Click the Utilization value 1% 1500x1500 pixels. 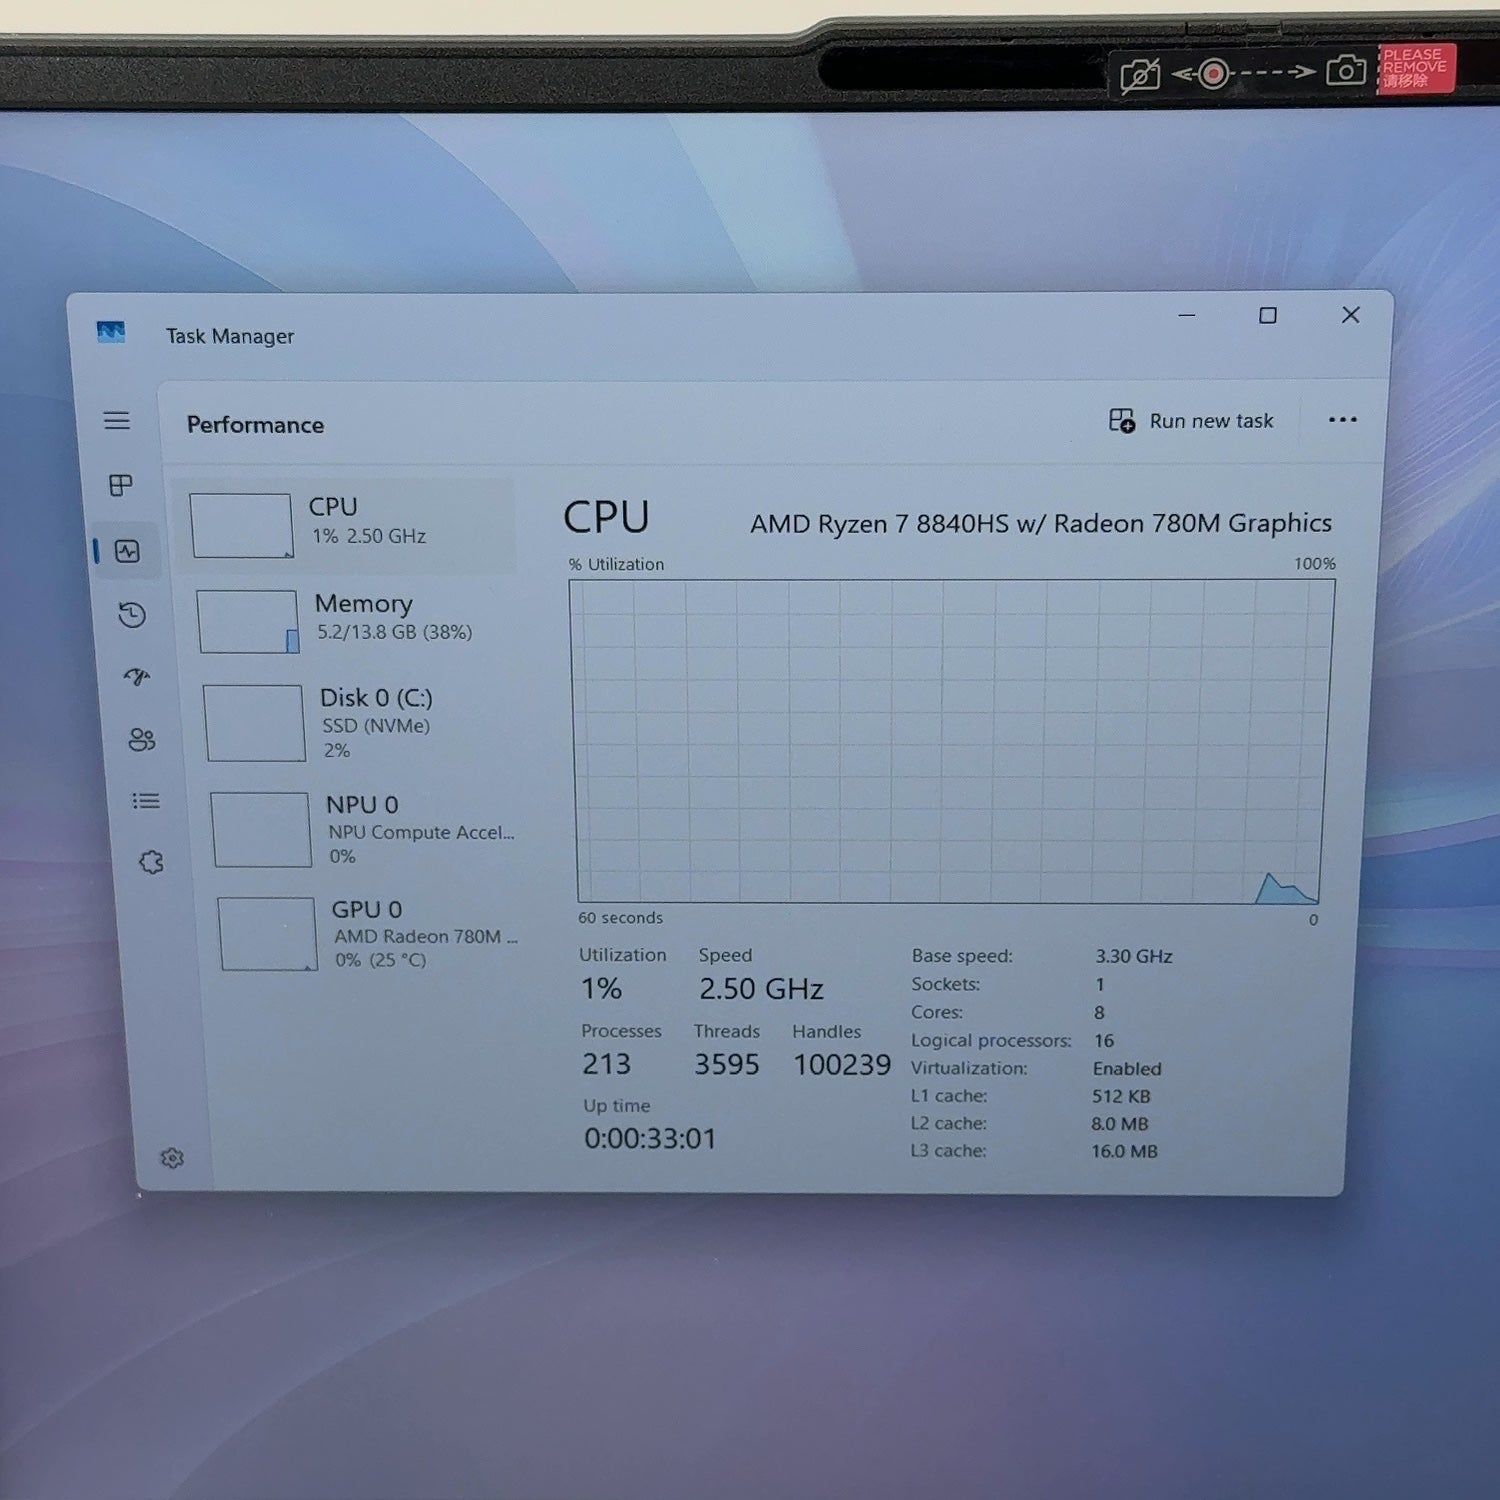click(601, 989)
